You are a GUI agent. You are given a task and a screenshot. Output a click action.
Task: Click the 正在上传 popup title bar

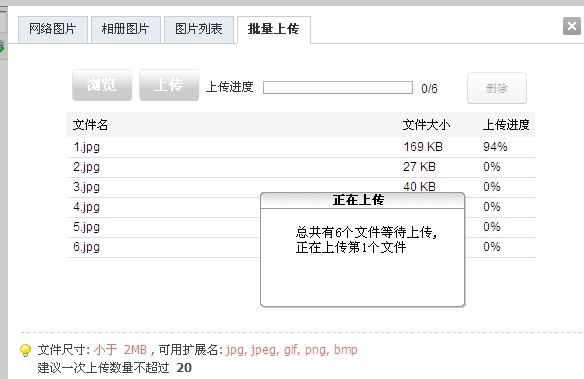(362, 200)
